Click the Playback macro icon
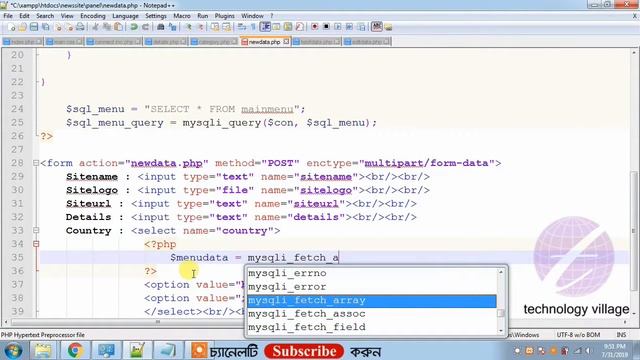The width and height of the screenshot is (640, 360). pos(338,27)
